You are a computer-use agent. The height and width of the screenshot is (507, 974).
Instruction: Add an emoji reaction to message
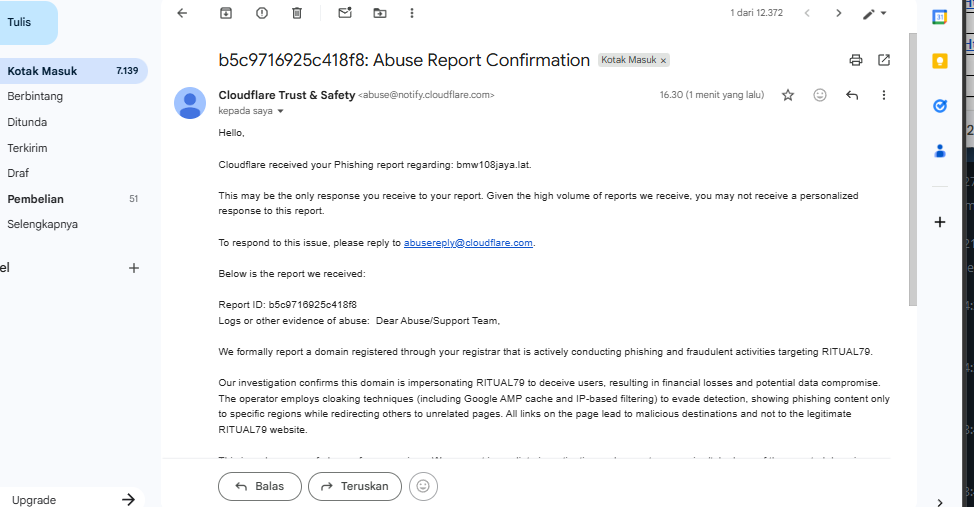[820, 95]
